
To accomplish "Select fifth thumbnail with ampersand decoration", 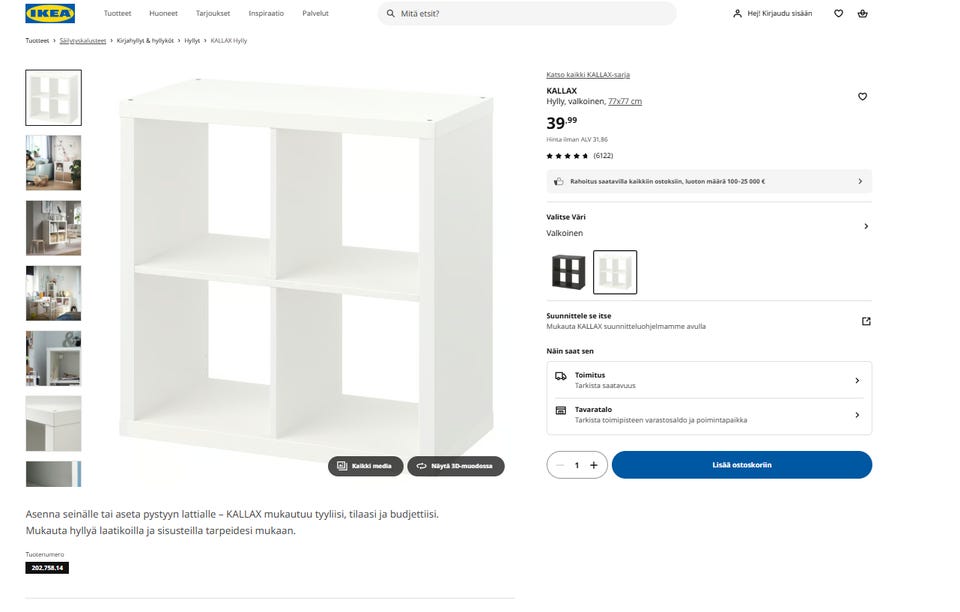I will click(53, 358).
